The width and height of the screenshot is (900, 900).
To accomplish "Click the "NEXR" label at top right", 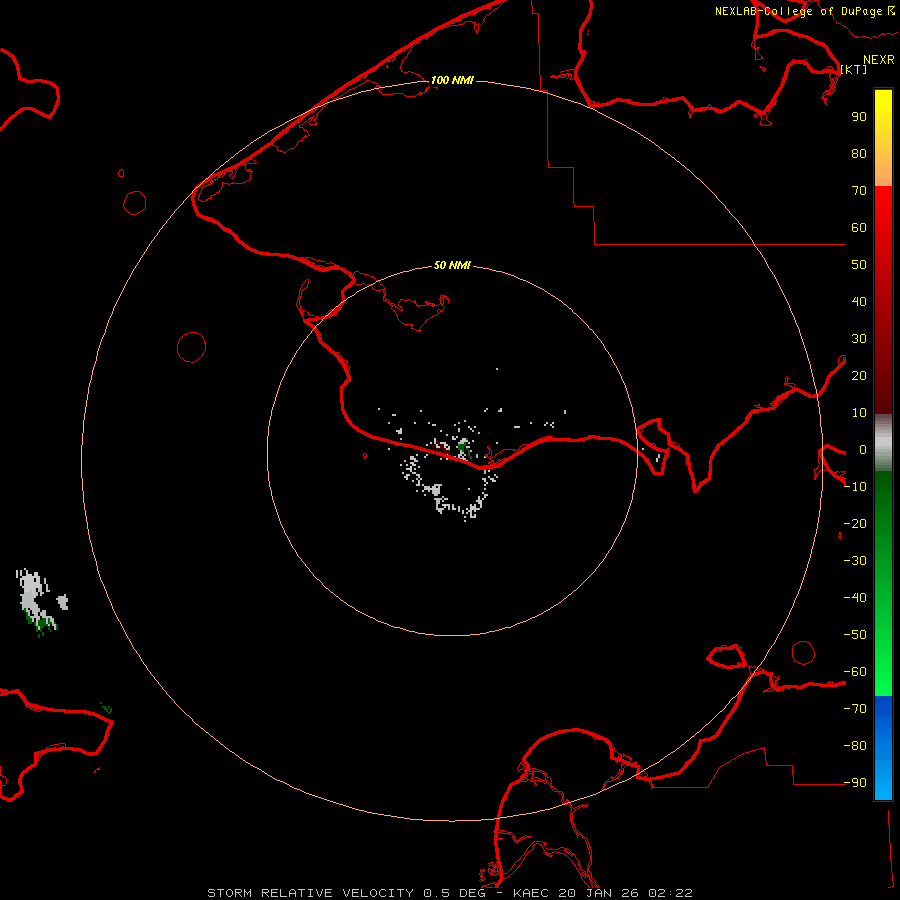I will tap(878, 60).
